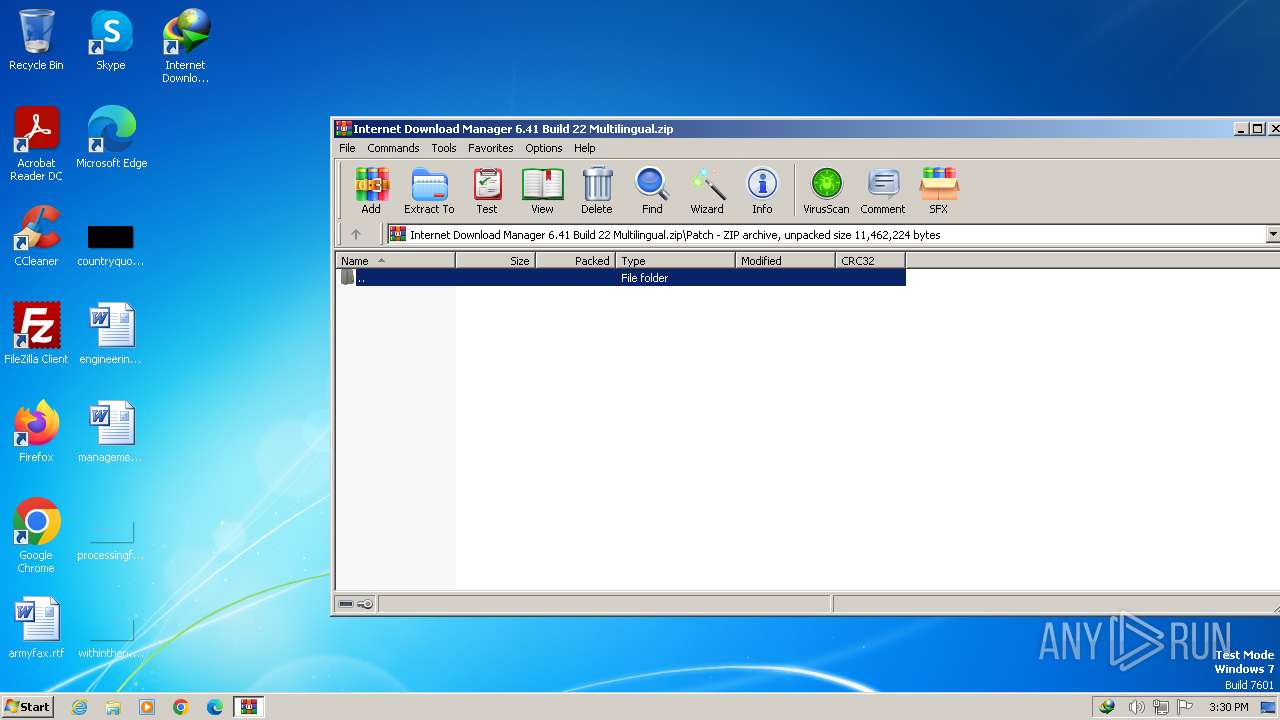Open Internet Explorer from the taskbar

click(79, 707)
